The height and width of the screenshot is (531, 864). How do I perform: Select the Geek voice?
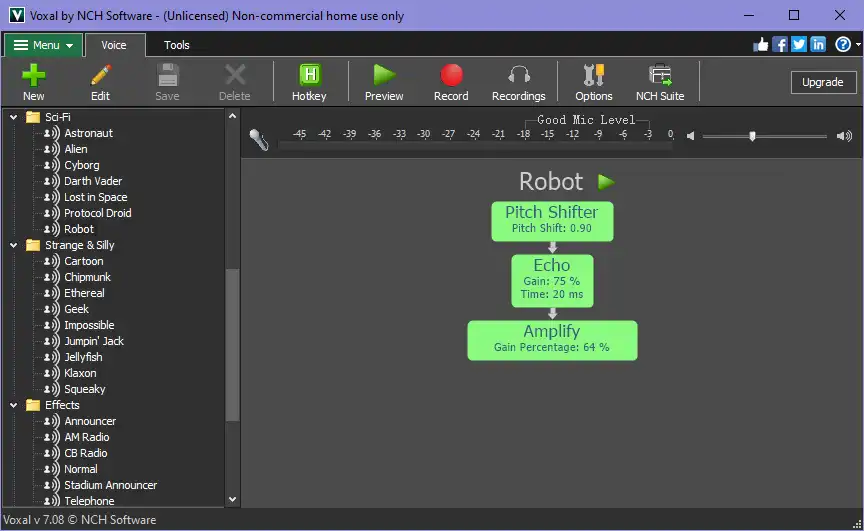(x=76, y=309)
